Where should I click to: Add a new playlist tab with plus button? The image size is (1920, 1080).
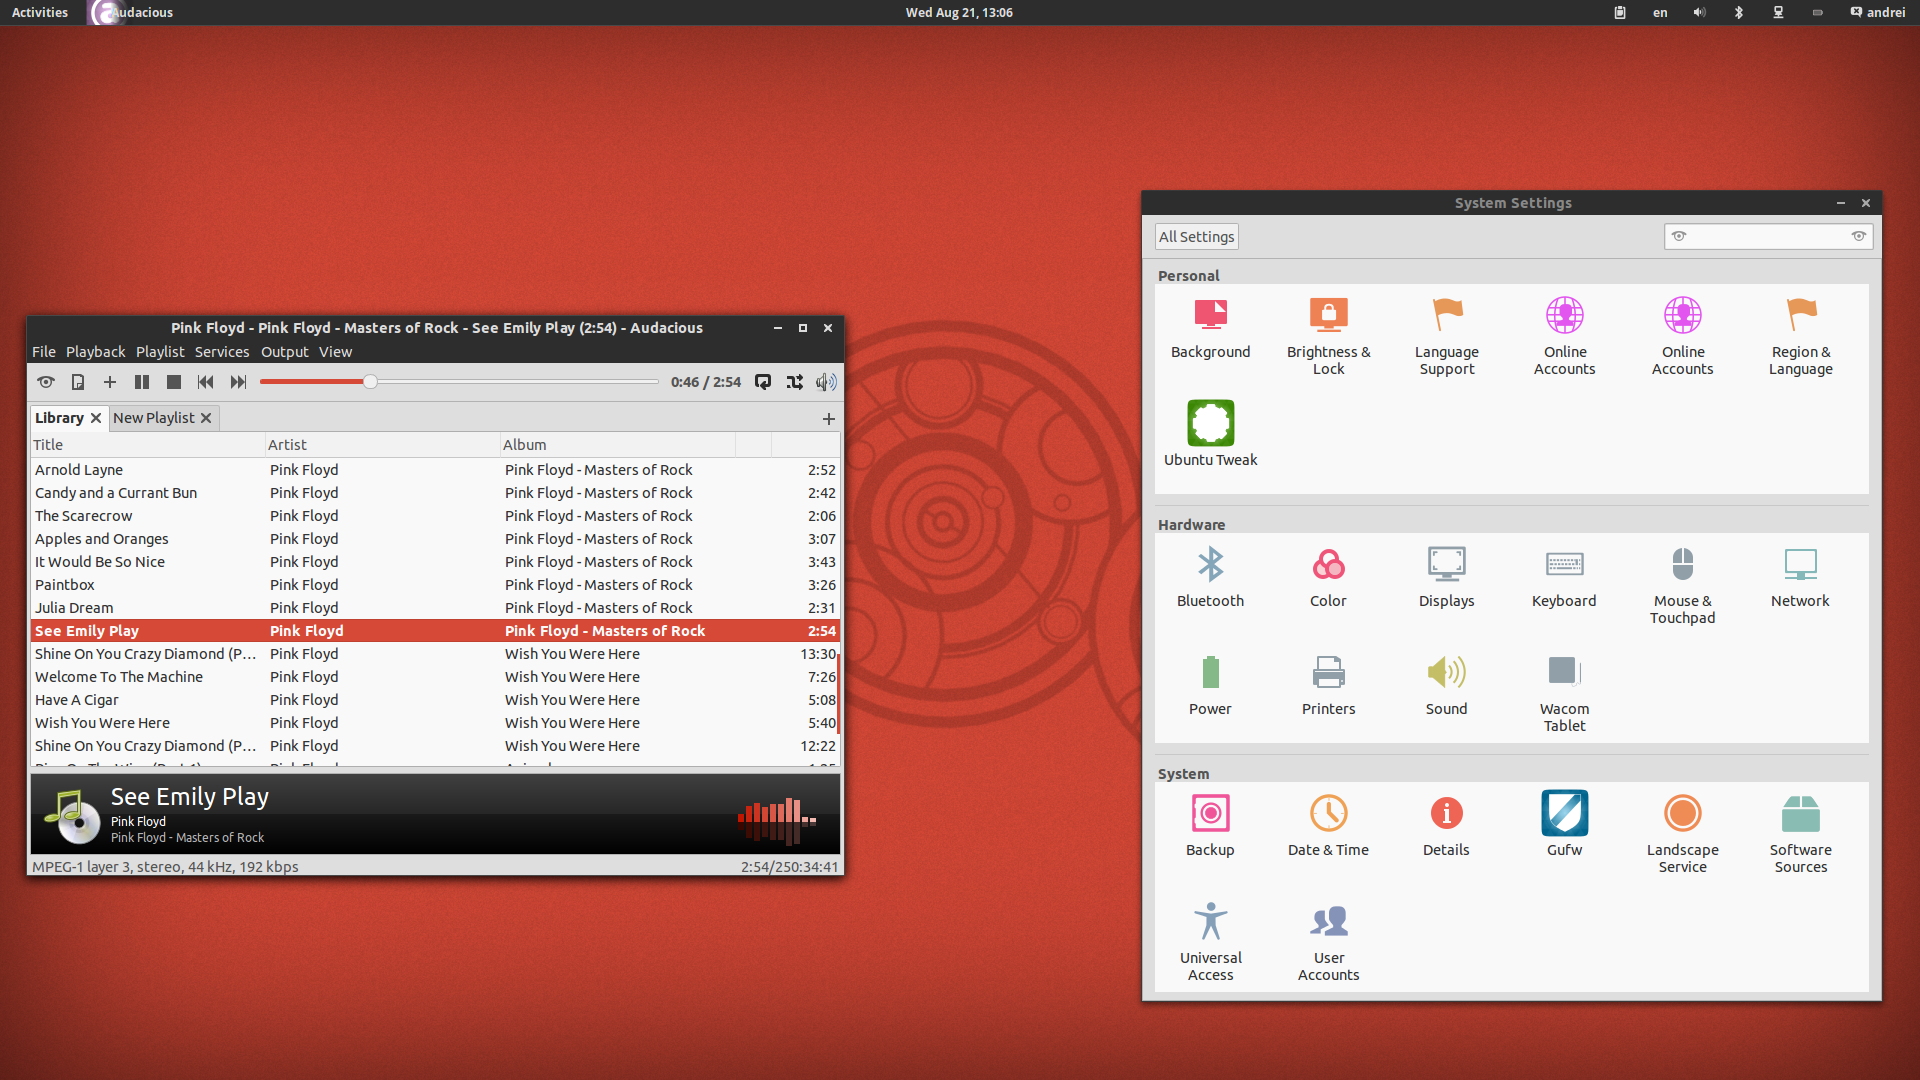[829, 419]
